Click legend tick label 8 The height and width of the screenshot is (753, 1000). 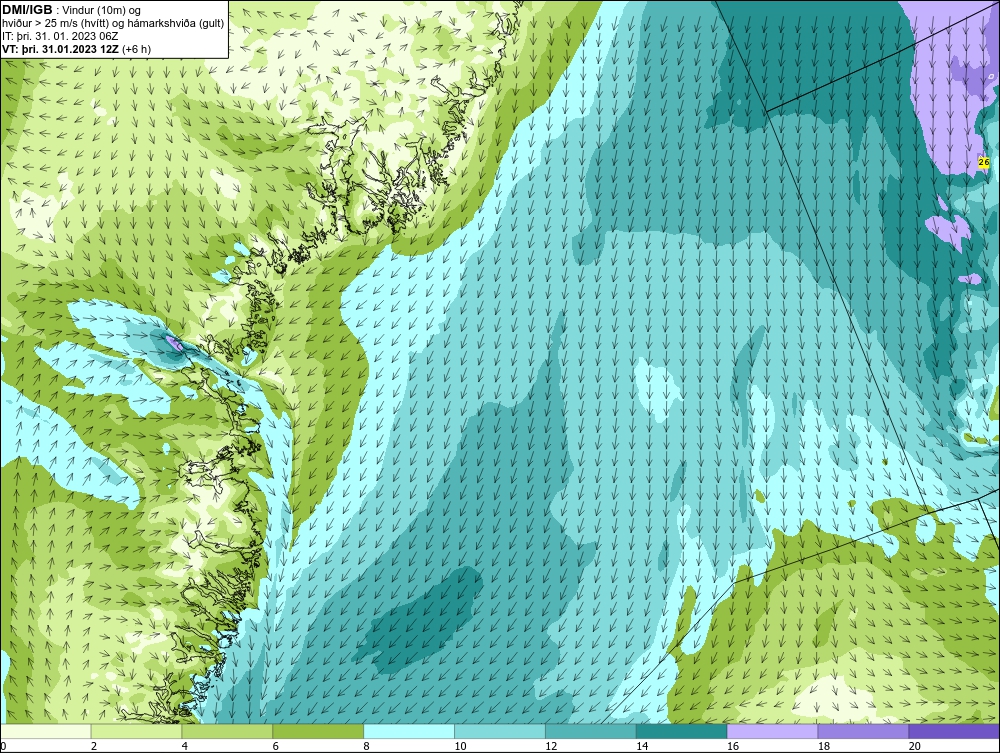pos(366,746)
